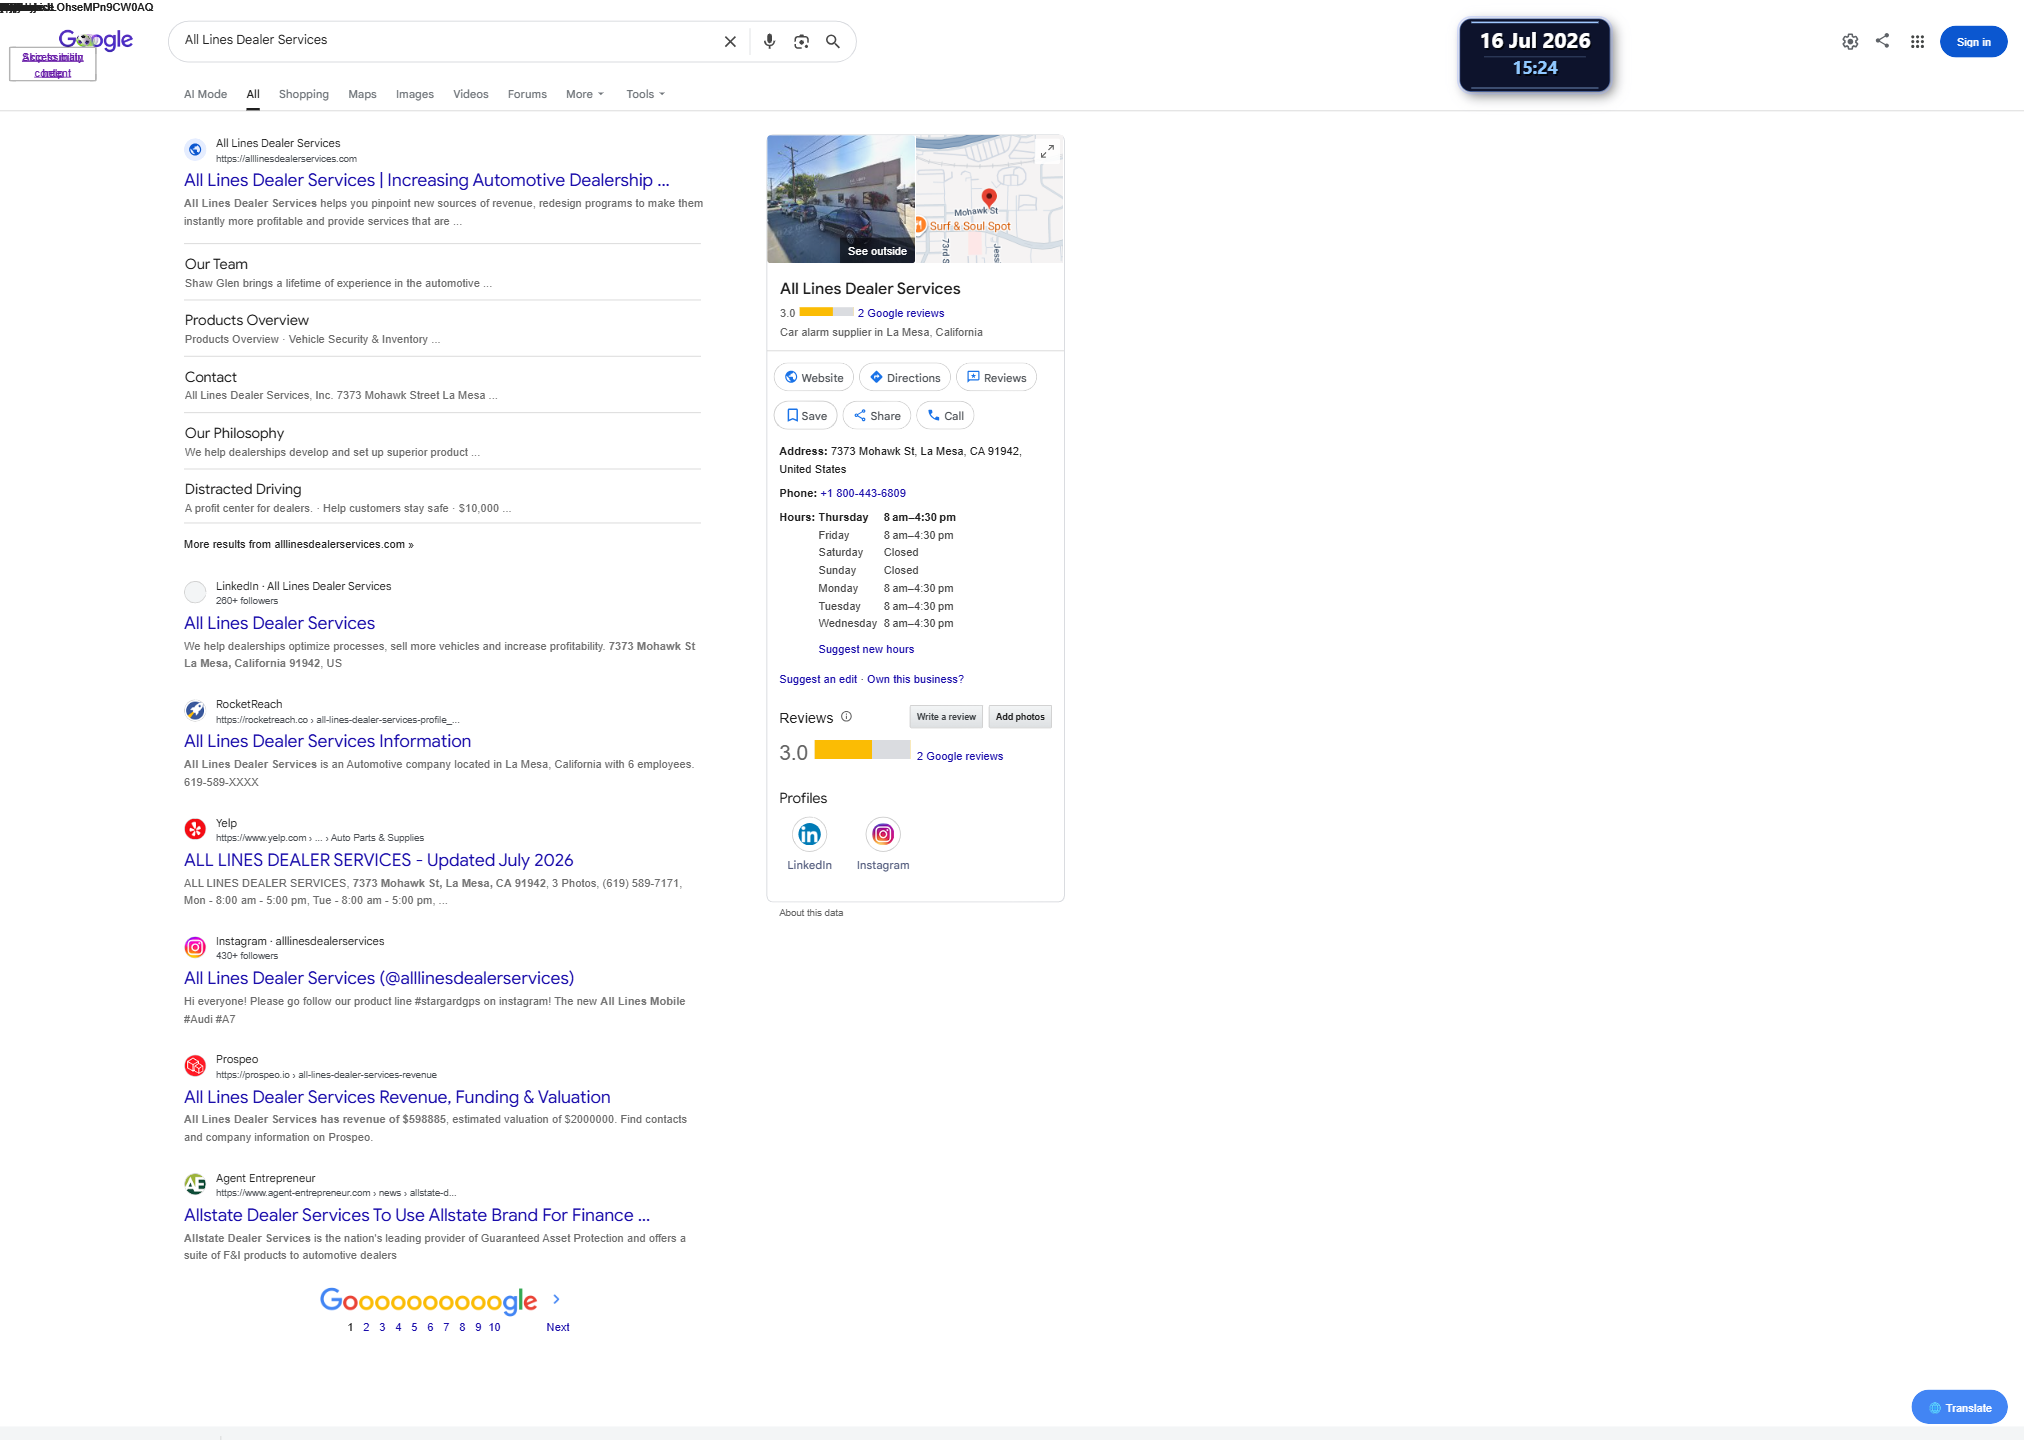Open the Products Overview sitelink

(247, 320)
